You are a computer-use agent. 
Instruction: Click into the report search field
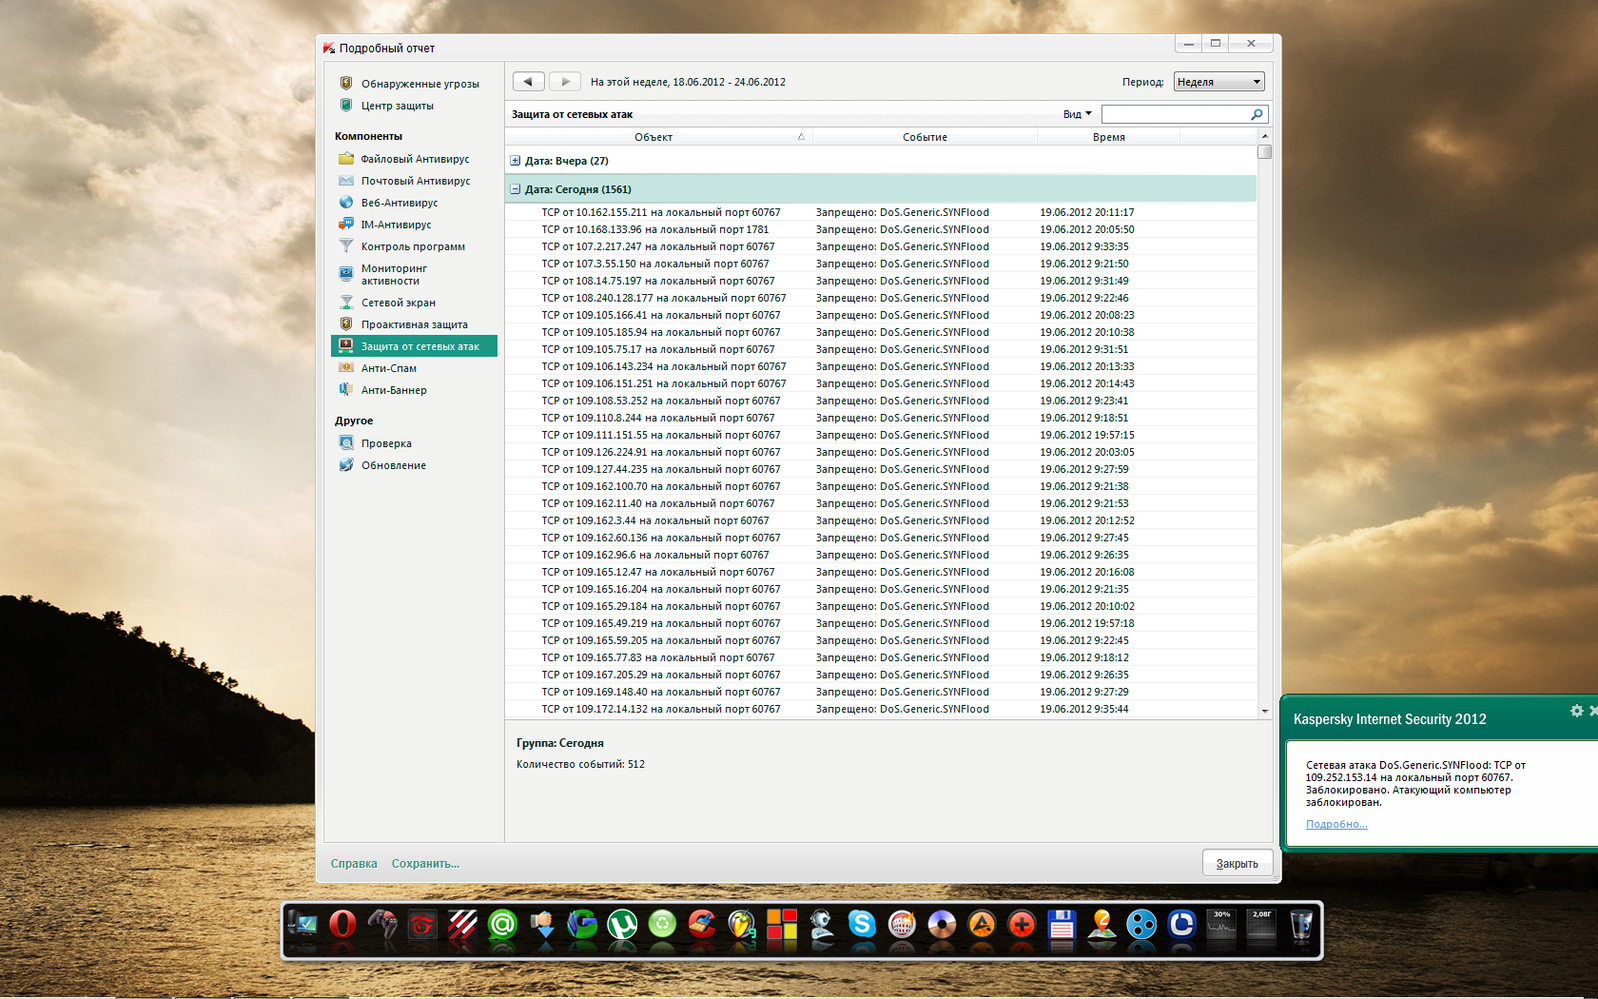click(x=1175, y=115)
